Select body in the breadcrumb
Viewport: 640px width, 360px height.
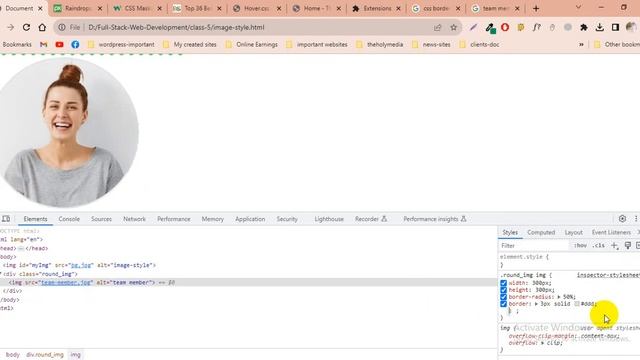point(13,355)
